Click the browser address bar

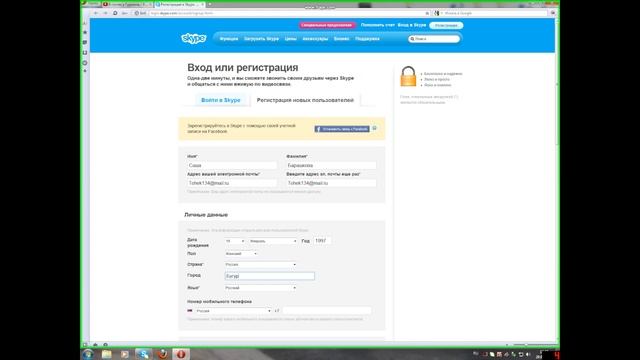point(288,13)
